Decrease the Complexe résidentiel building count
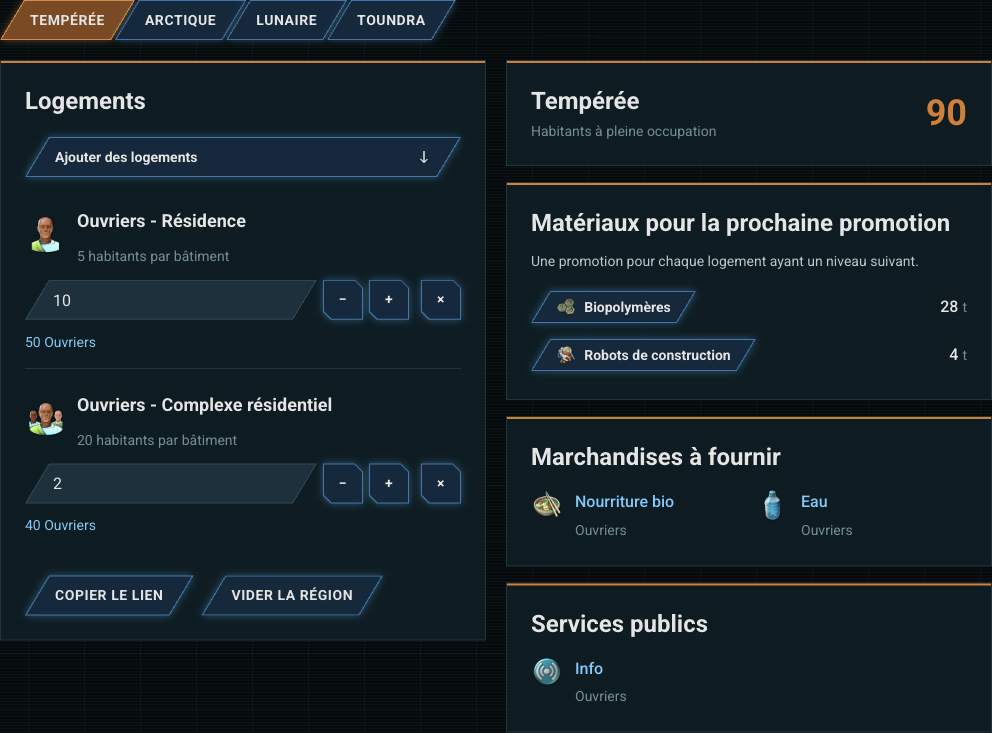 point(343,483)
